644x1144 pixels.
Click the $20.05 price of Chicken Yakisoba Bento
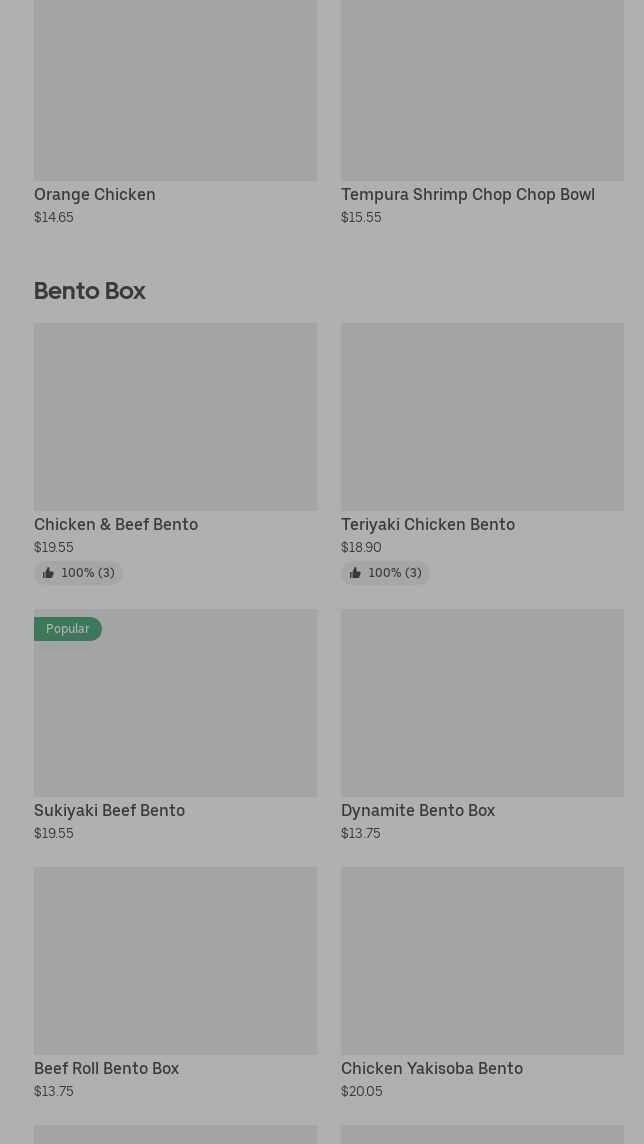362,1092
